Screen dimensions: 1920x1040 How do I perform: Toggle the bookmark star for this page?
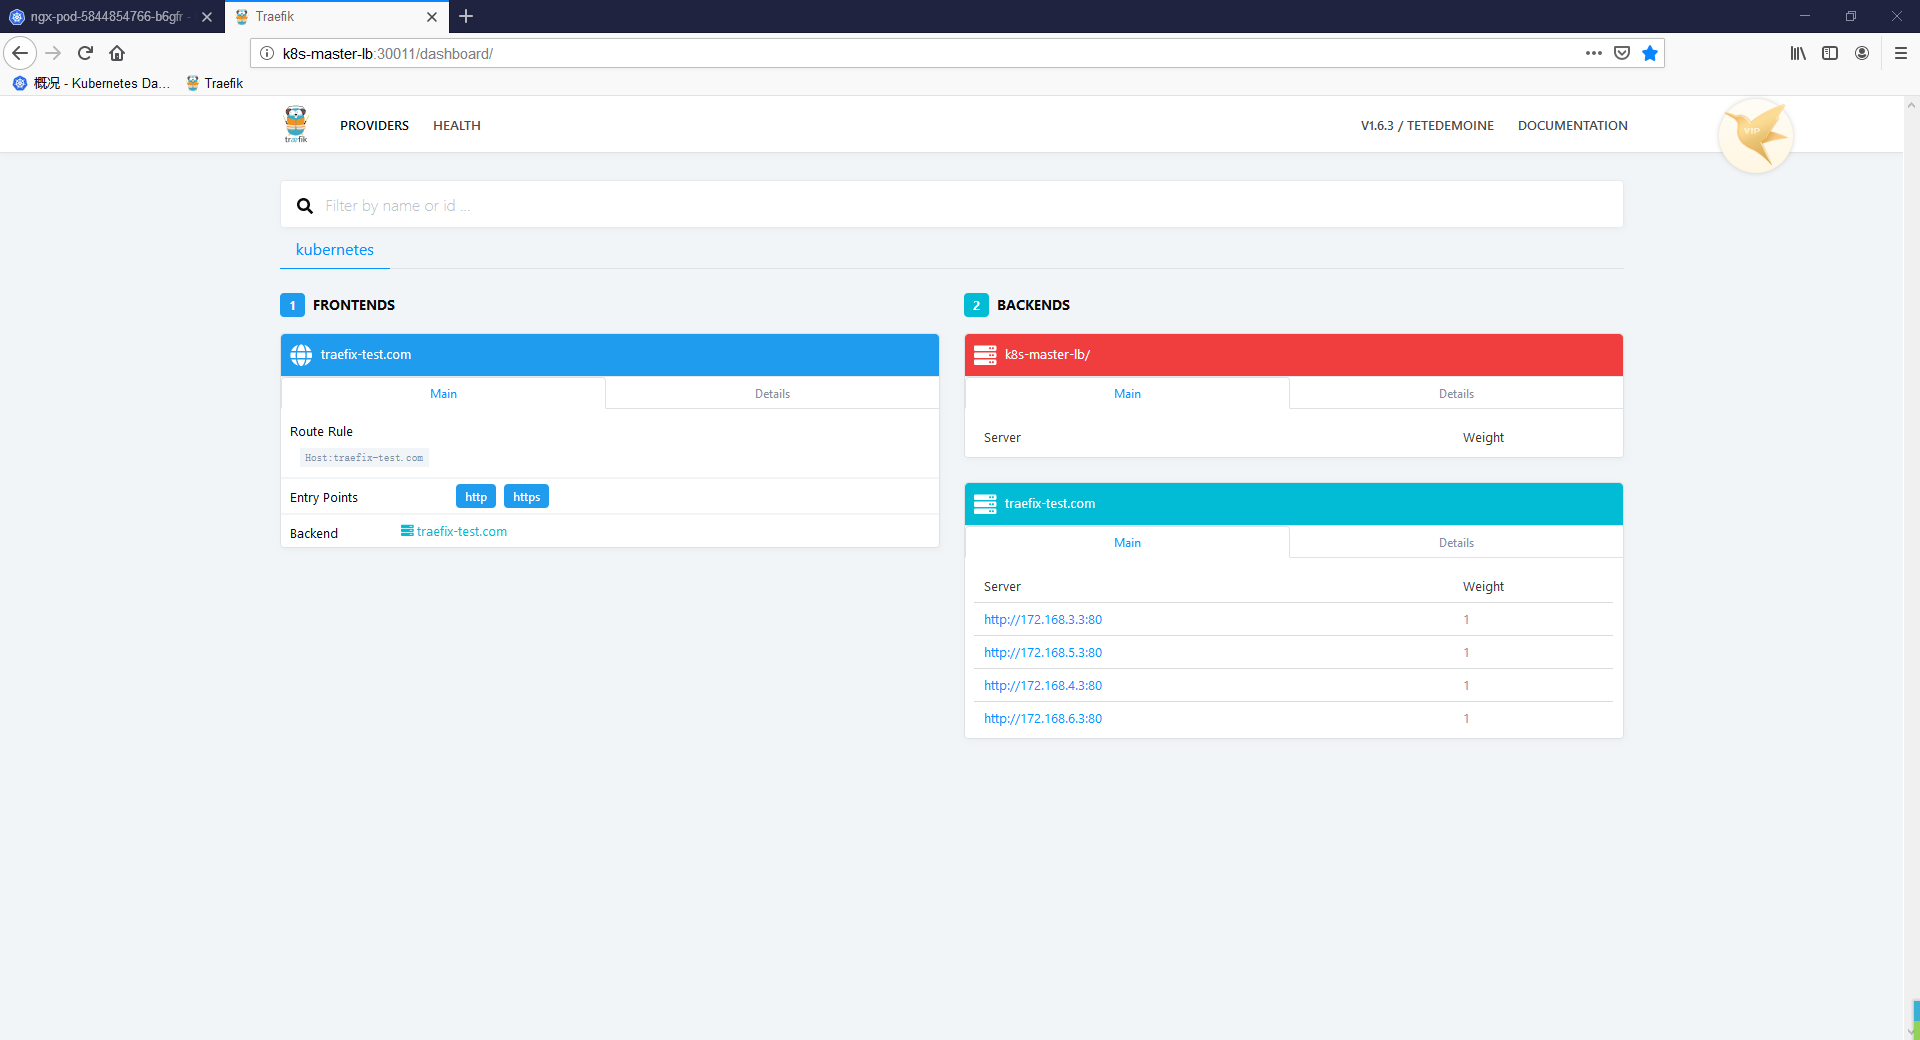click(x=1650, y=53)
